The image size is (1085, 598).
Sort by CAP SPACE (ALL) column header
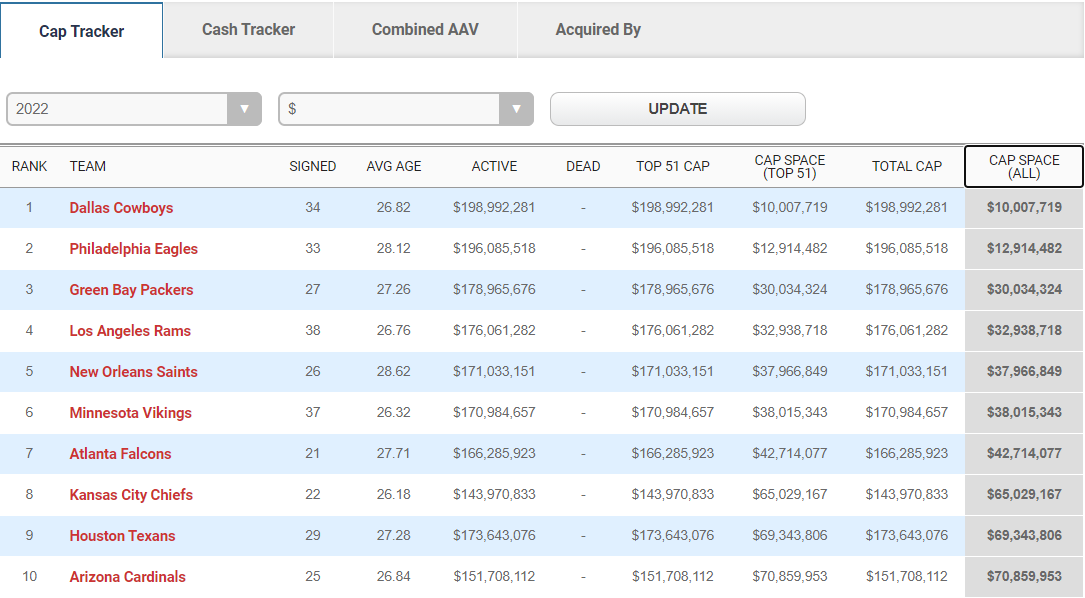1023,167
